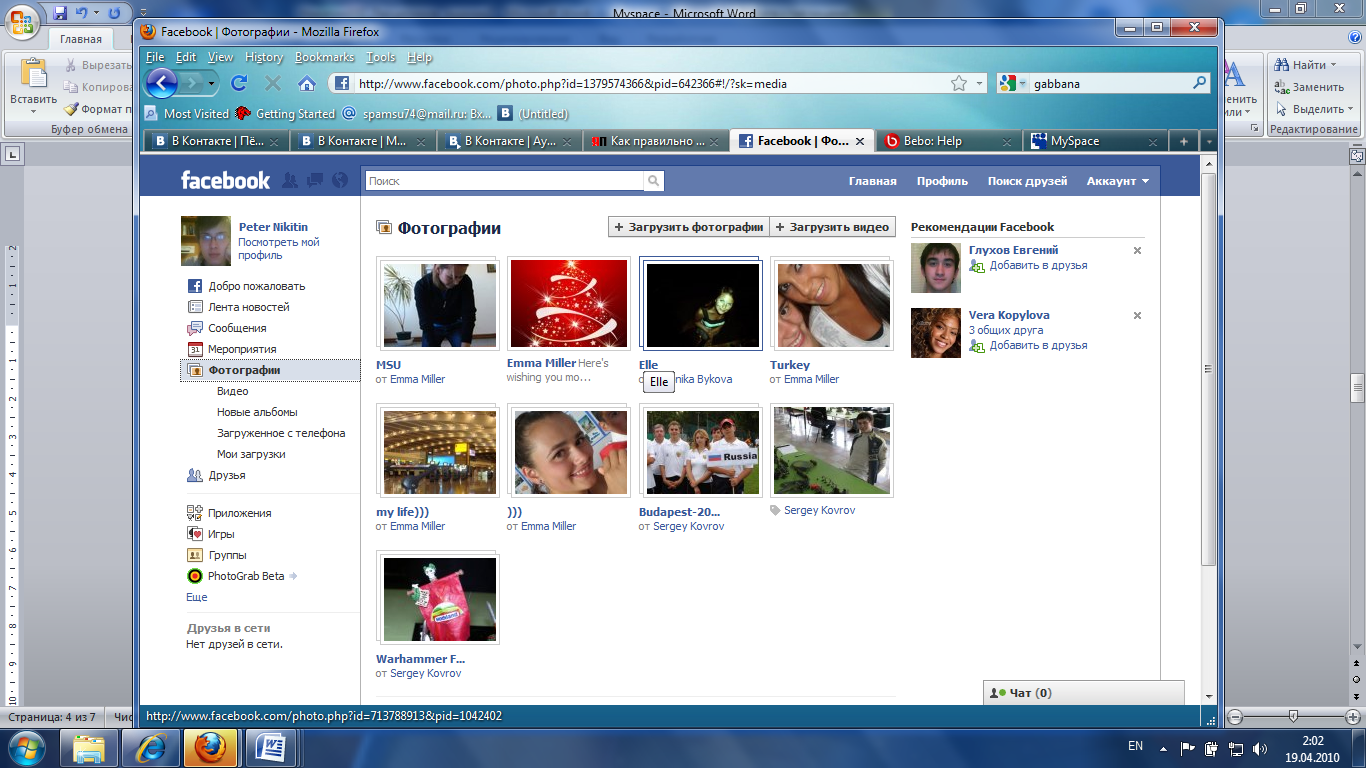The height and width of the screenshot is (768, 1366).
Task: Open the Tools menu
Action: tap(381, 57)
